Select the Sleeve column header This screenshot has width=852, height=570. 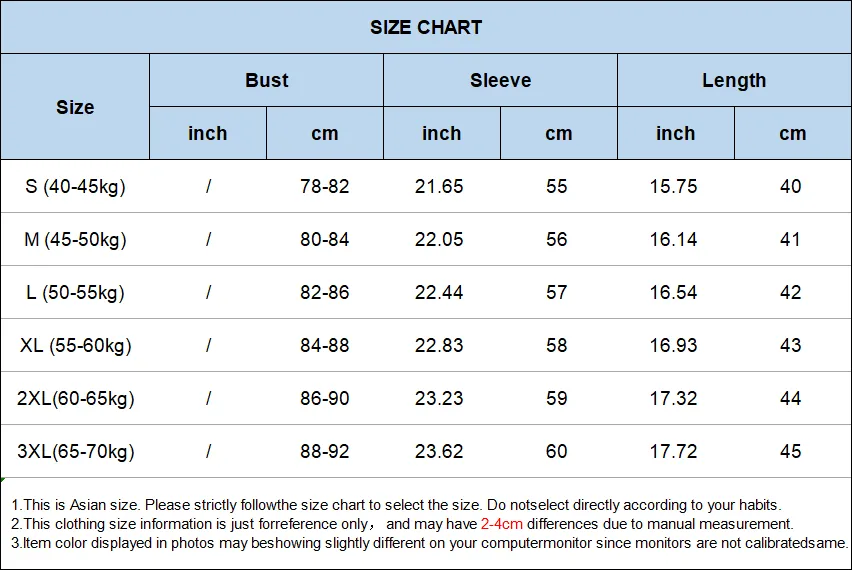point(500,80)
